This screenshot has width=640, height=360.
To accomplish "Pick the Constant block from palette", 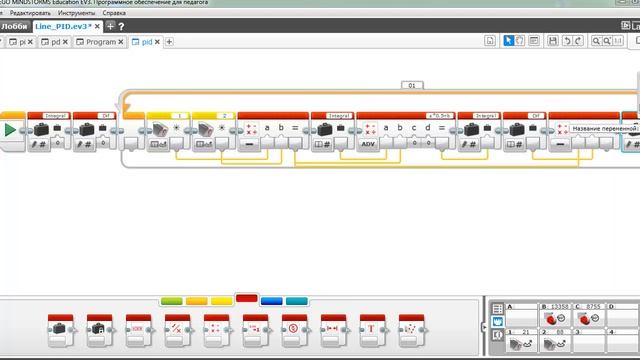I will [x=99, y=330].
